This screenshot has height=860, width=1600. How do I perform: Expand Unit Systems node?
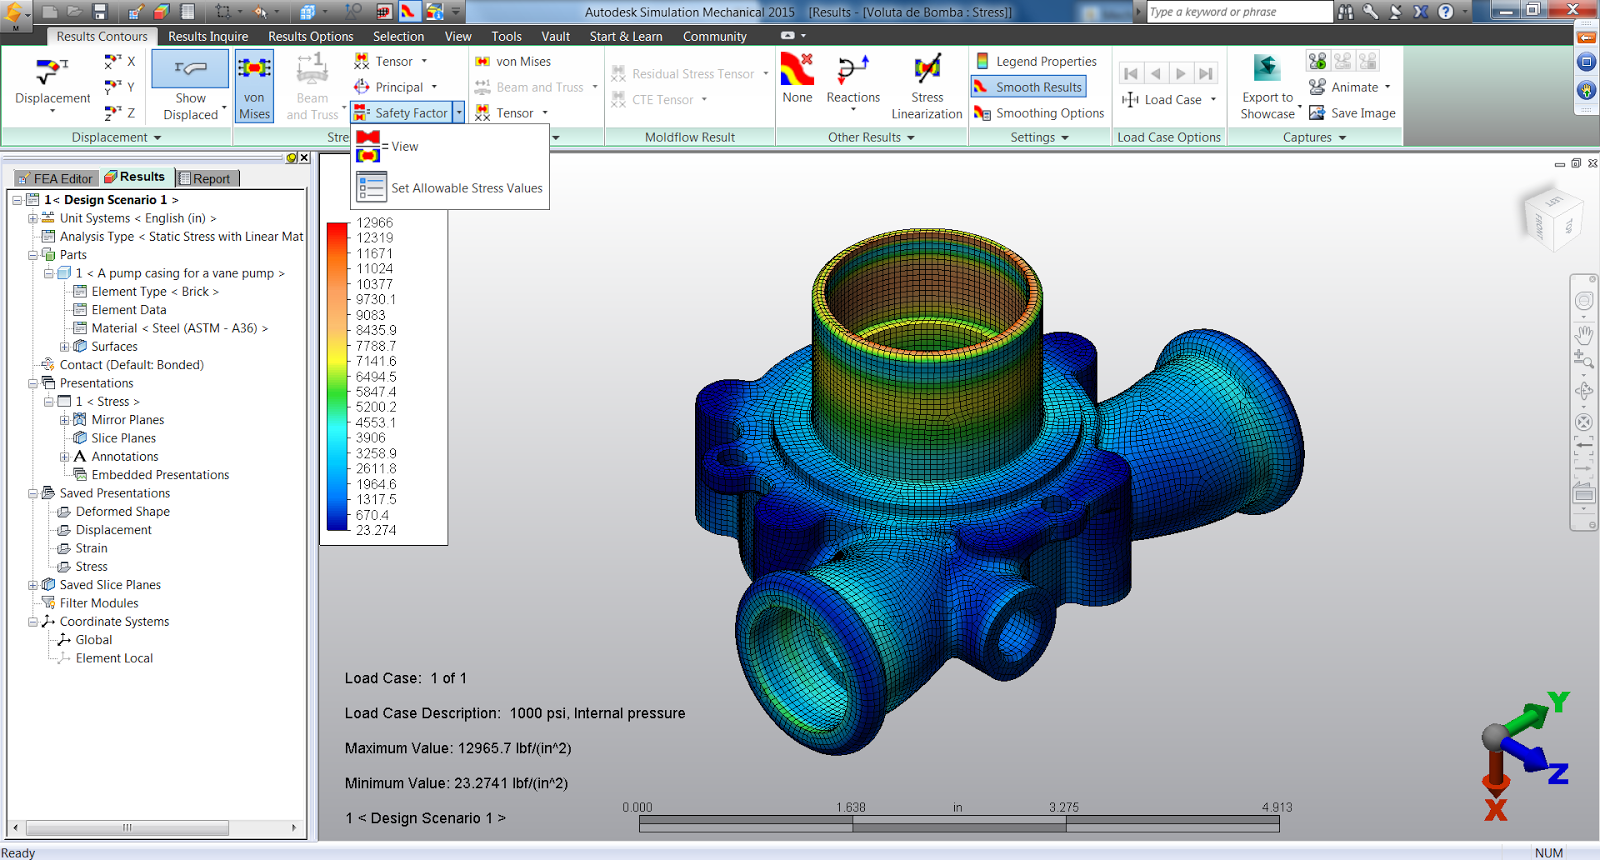coord(33,218)
